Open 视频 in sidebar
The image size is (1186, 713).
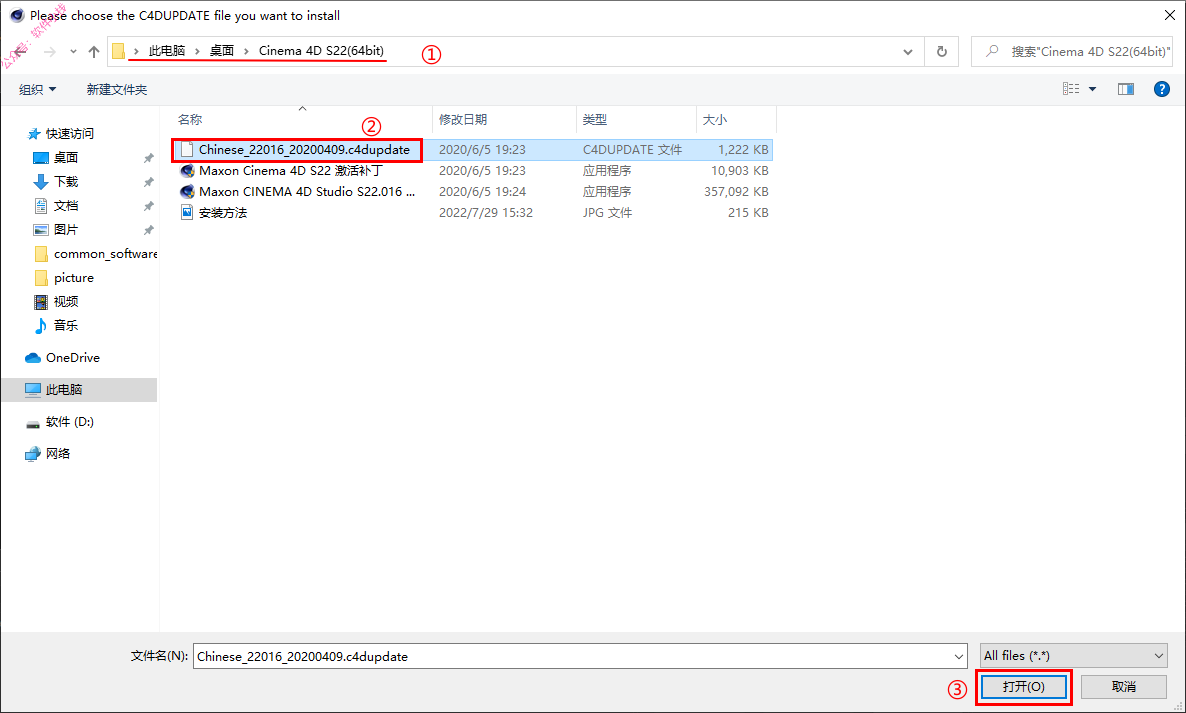(66, 302)
